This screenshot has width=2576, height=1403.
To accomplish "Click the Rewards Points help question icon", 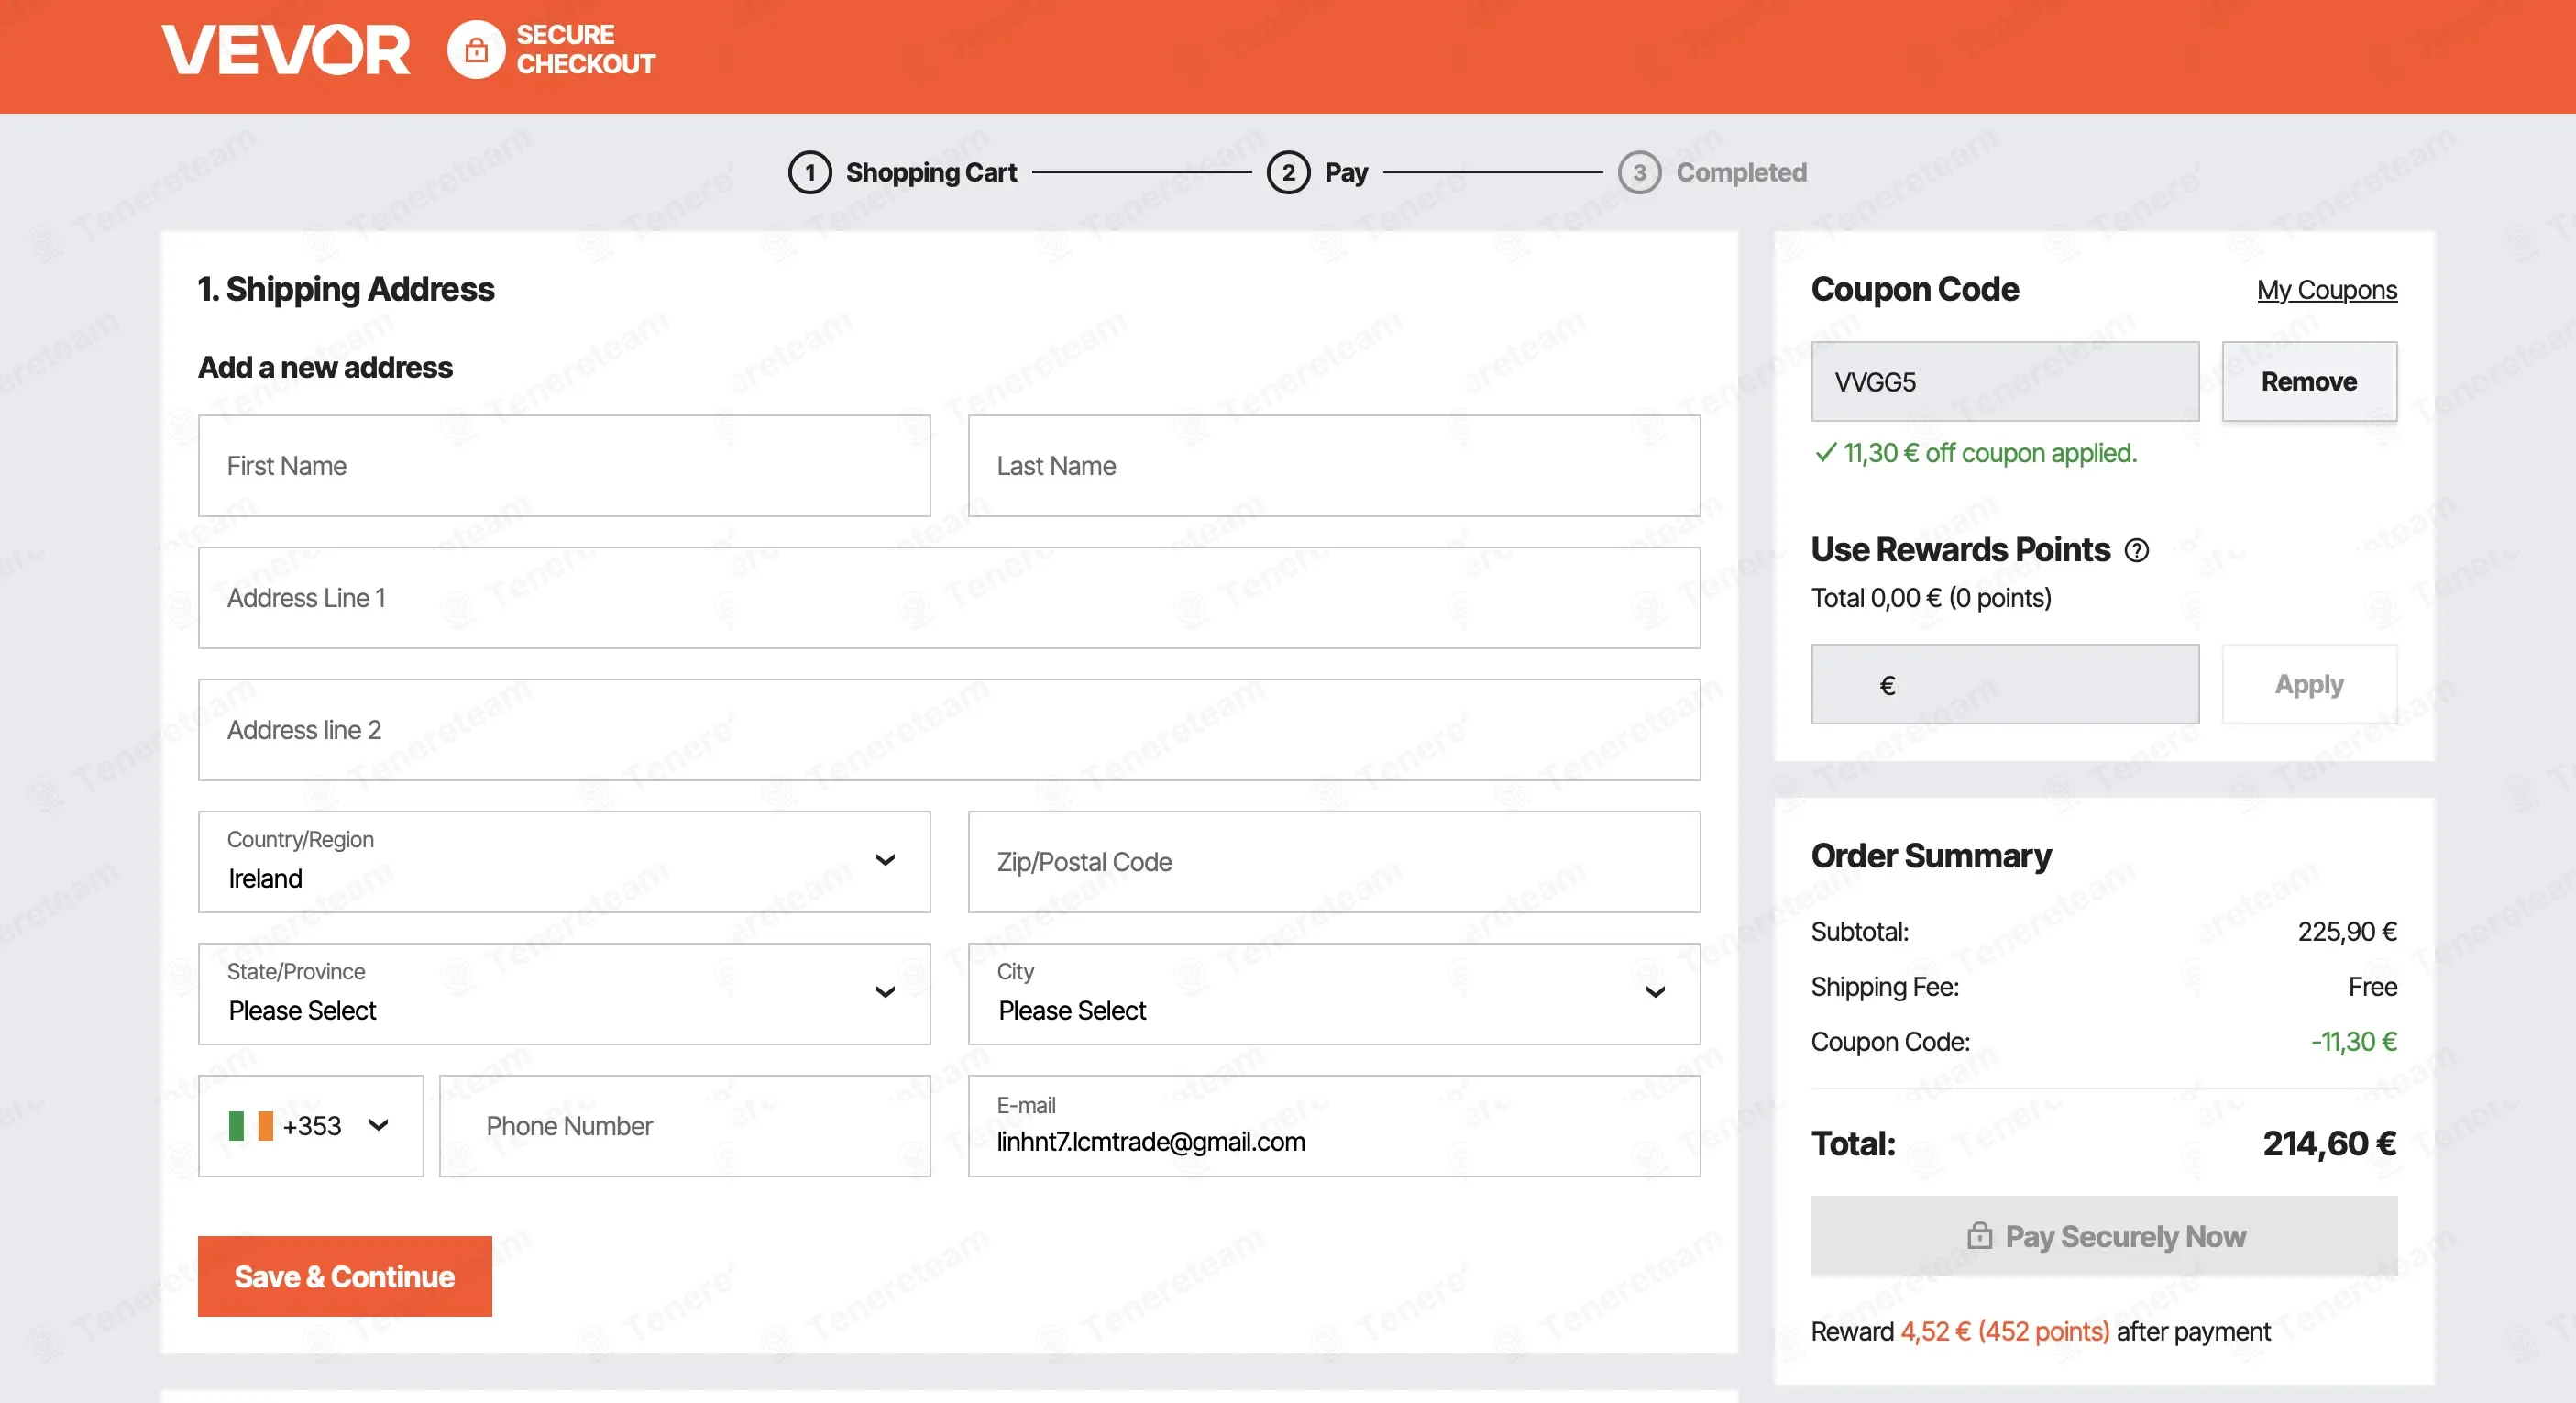I will tap(2136, 550).
